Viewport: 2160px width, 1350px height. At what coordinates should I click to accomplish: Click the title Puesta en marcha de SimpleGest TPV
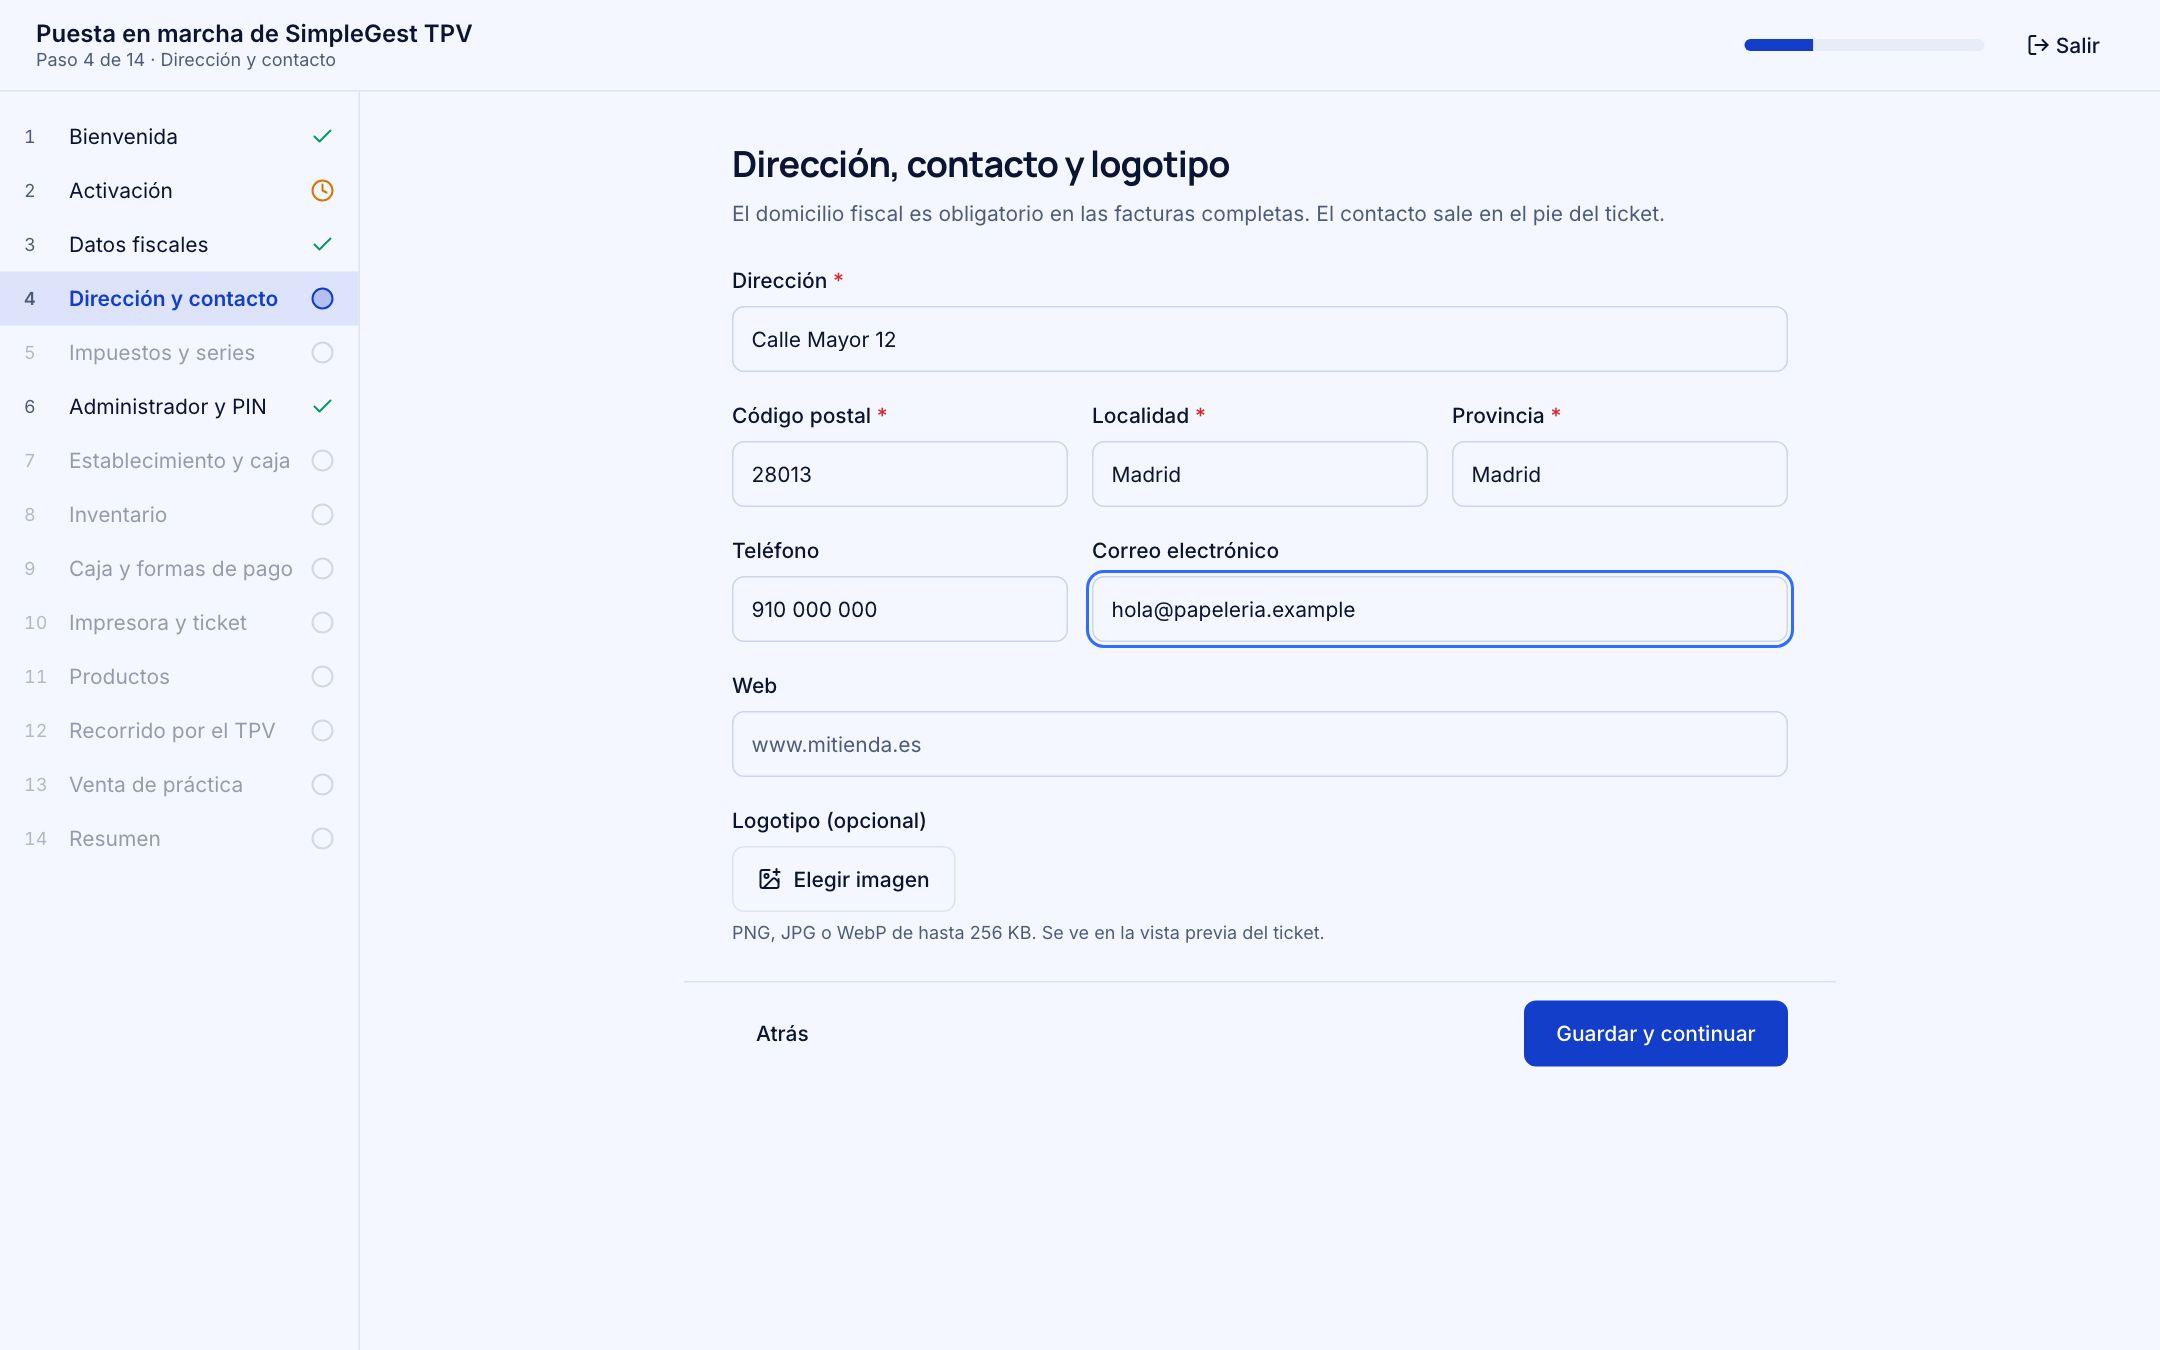pos(254,33)
